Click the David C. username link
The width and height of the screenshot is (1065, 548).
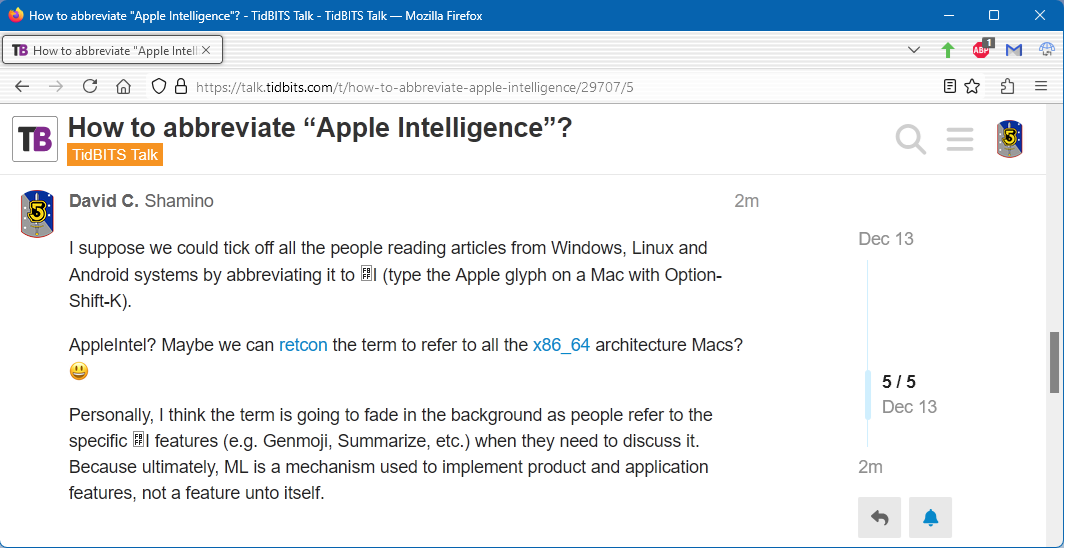pos(104,201)
